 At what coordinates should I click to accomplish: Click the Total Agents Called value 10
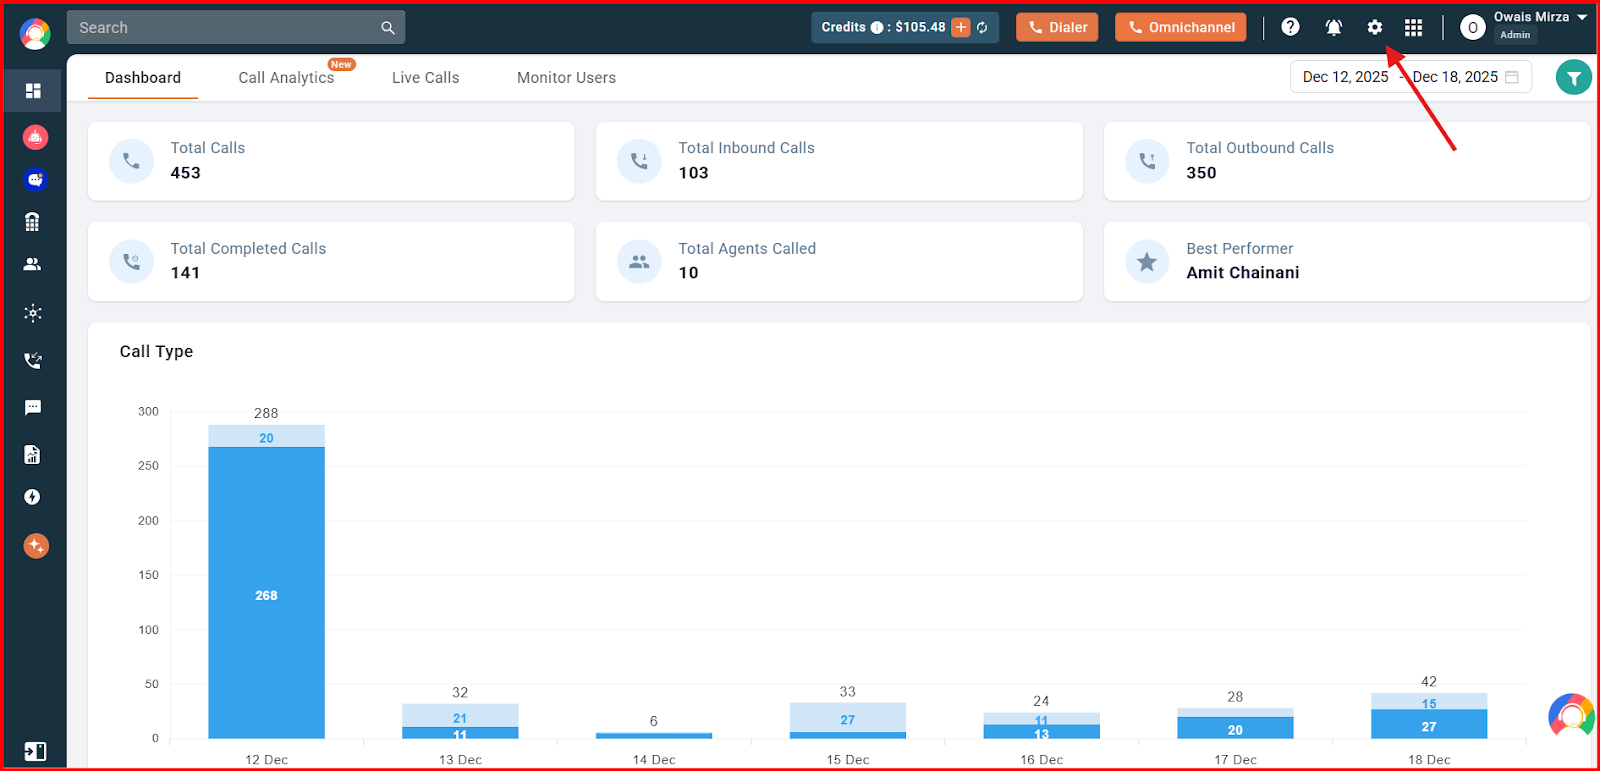click(688, 273)
